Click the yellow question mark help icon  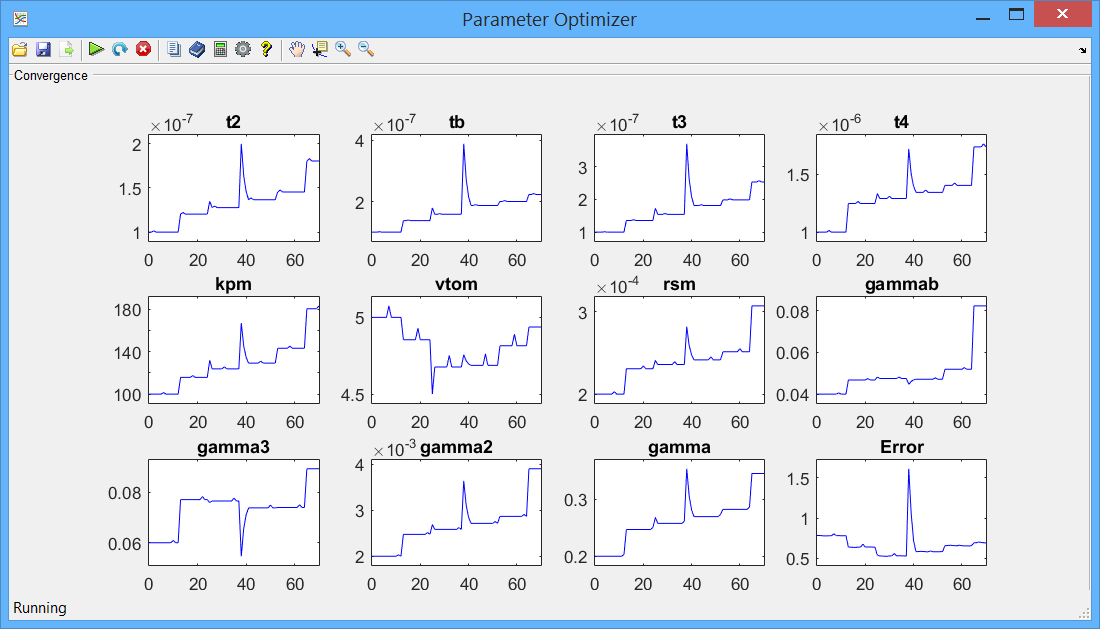266,49
